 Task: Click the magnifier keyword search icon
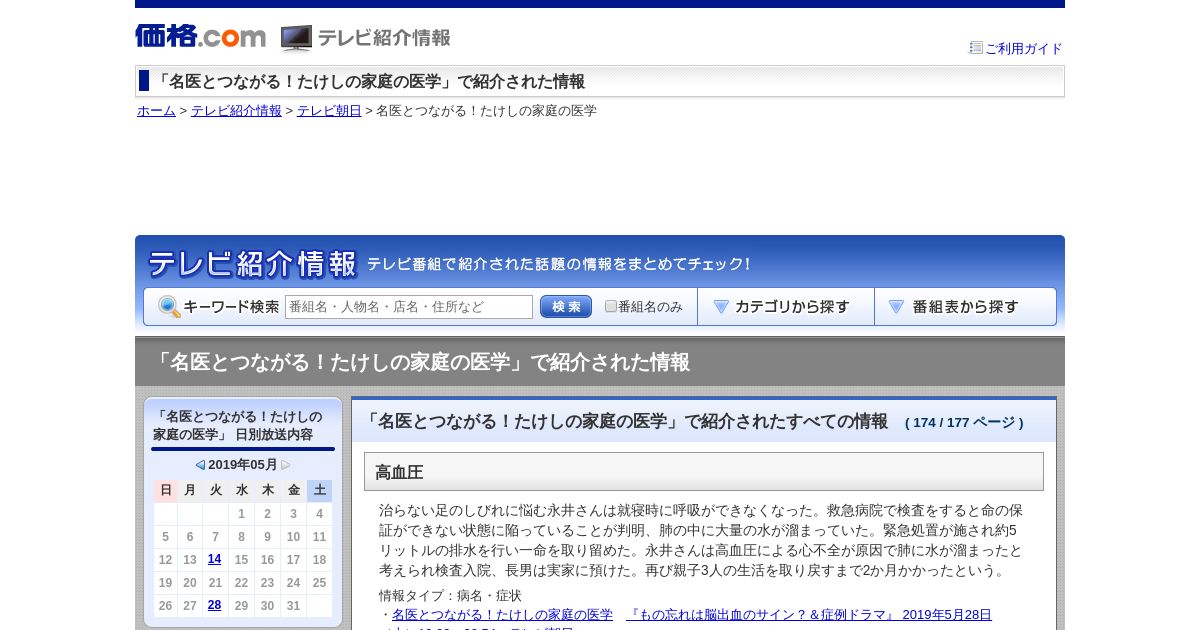pos(169,307)
